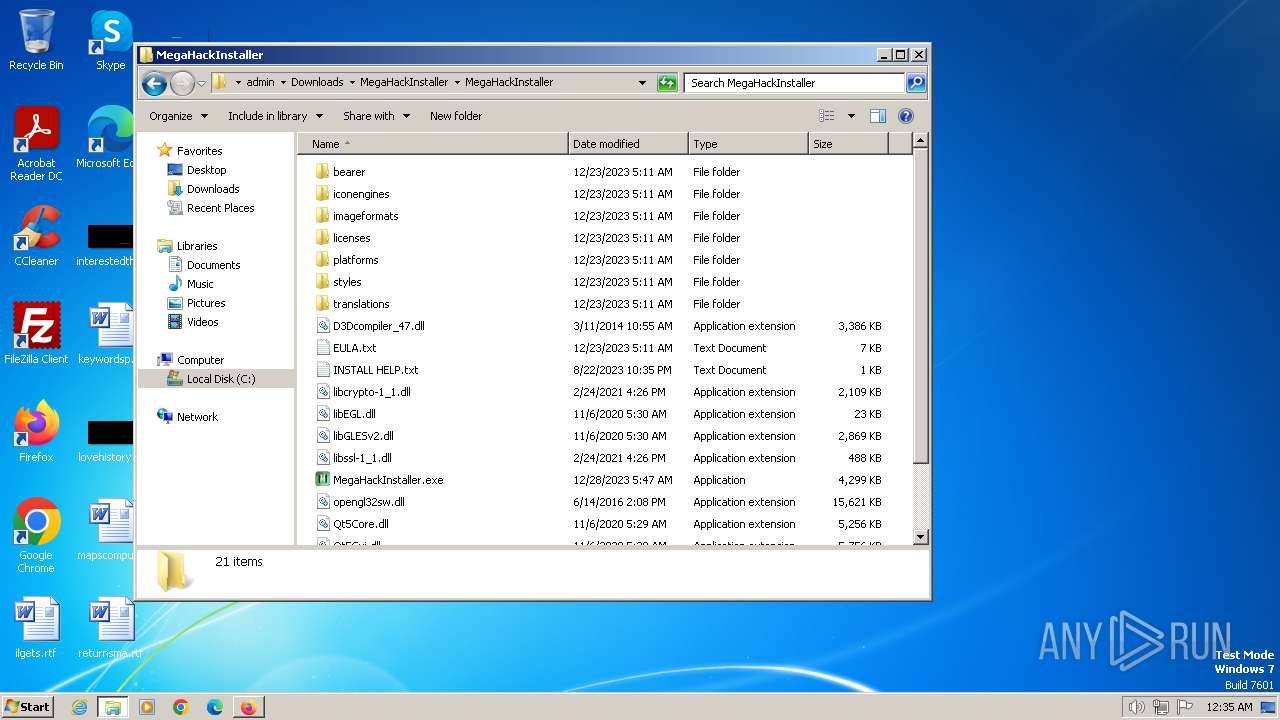Open the Action Center flag icon
This screenshot has height=720, width=1280.
pos(1185,707)
